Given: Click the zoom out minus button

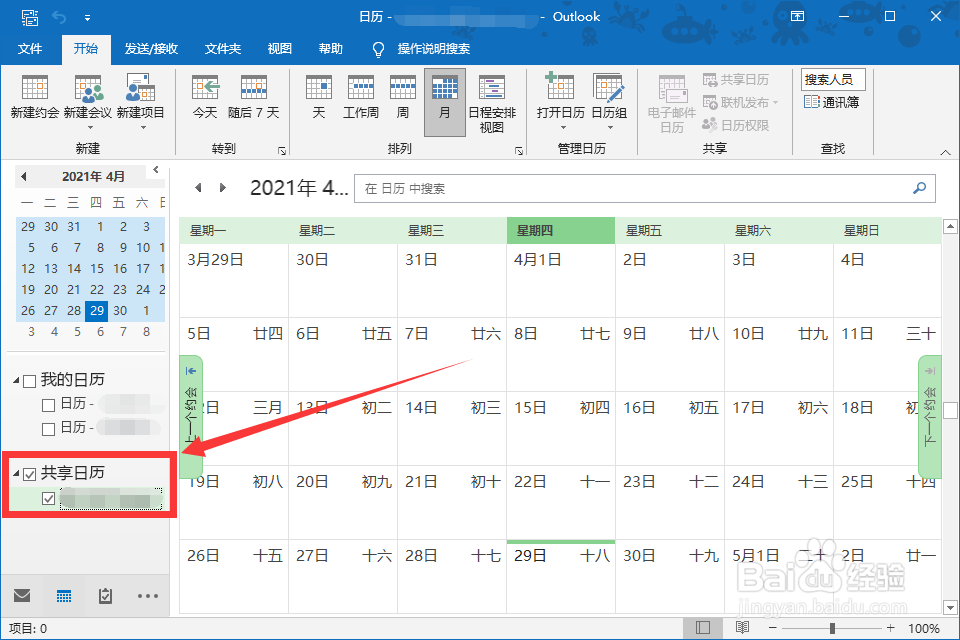Looking at the screenshot, I should tap(773, 628).
